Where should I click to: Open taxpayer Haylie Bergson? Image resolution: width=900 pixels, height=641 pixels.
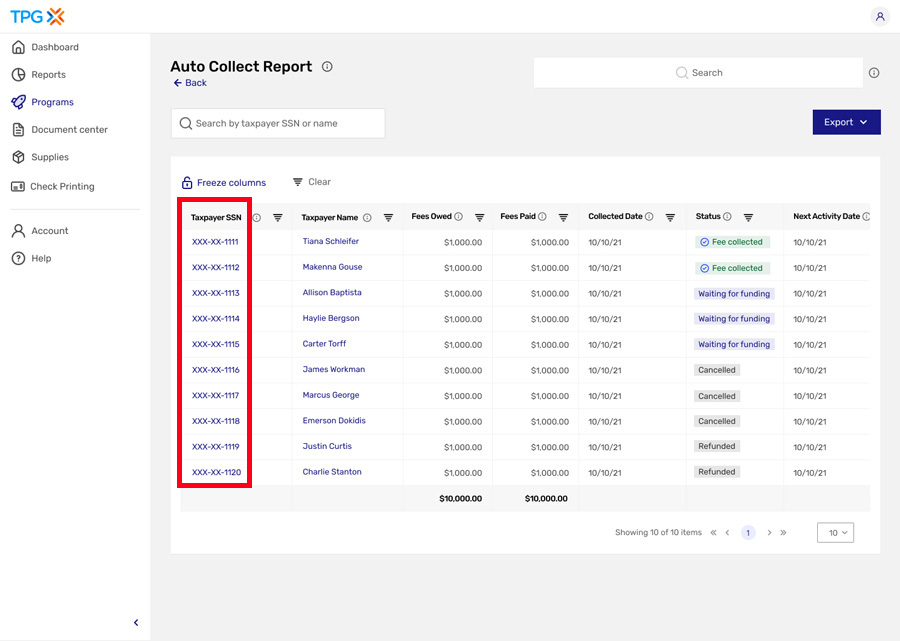(x=331, y=318)
